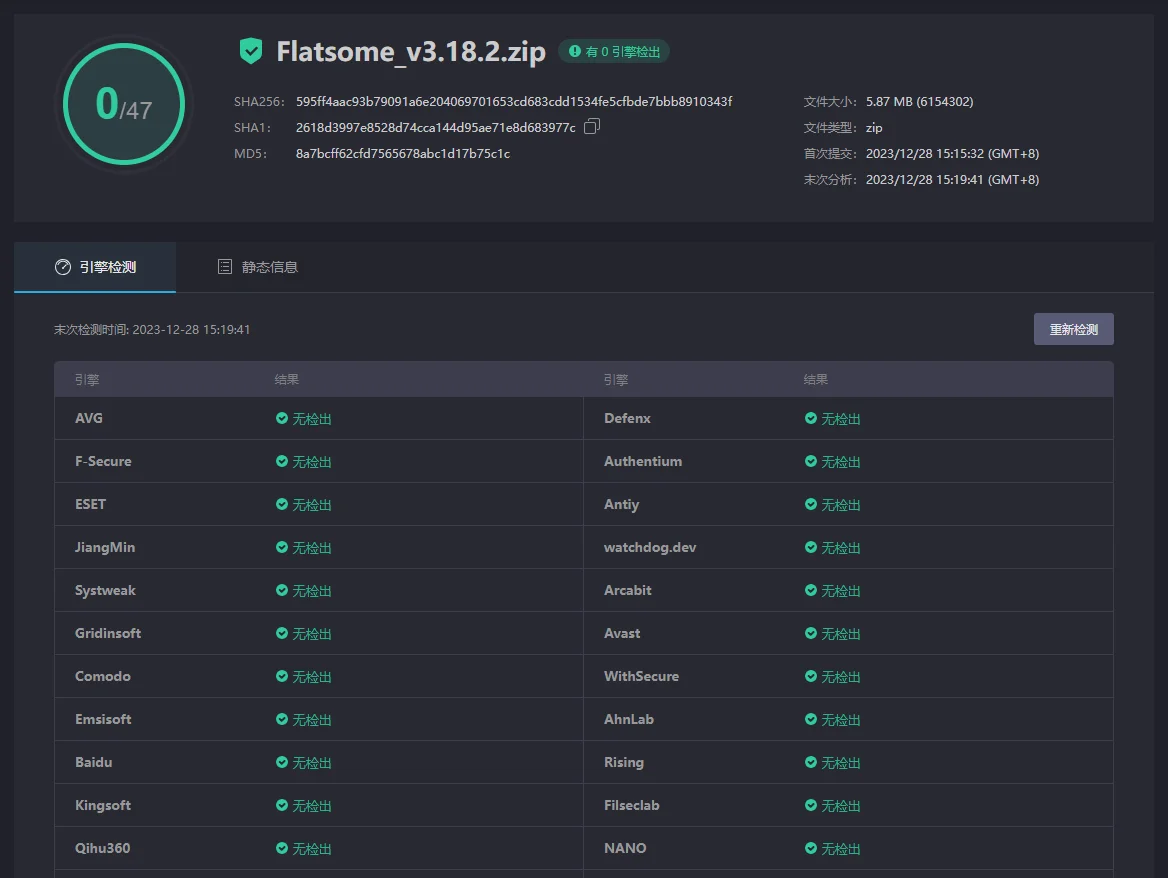The image size is (1168, 878).
Task: Click the green check icon in Qihu360 row
Action: point(282,848)
